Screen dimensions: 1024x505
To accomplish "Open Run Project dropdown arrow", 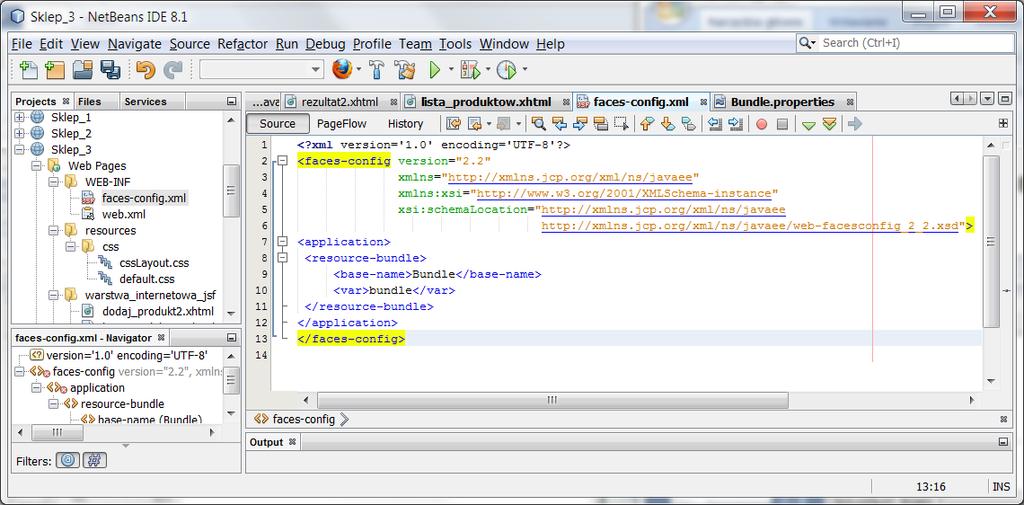I will click(451, 69).
